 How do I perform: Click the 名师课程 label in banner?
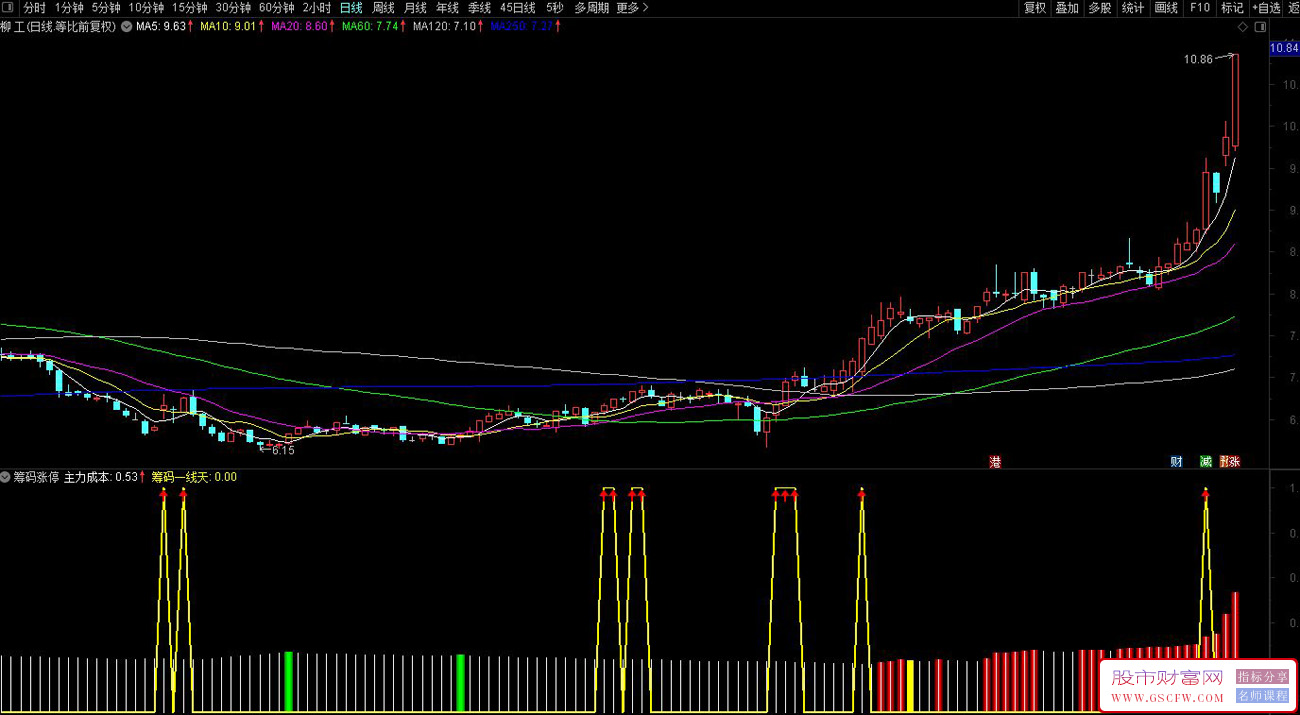(1262, 695)
